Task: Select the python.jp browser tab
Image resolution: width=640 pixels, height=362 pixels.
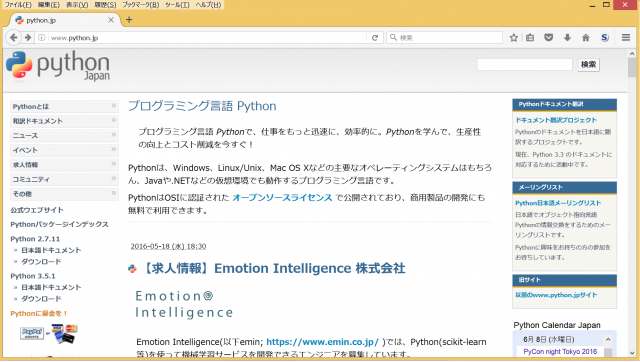Action: pyautogui.click(x=64, y=20)
